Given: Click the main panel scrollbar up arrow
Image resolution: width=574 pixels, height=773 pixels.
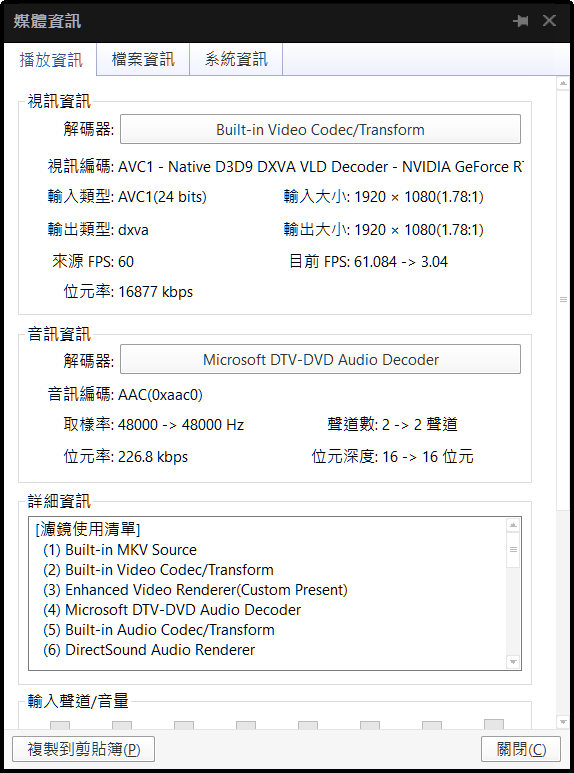Looking at the screenshot, I should 563,84.
